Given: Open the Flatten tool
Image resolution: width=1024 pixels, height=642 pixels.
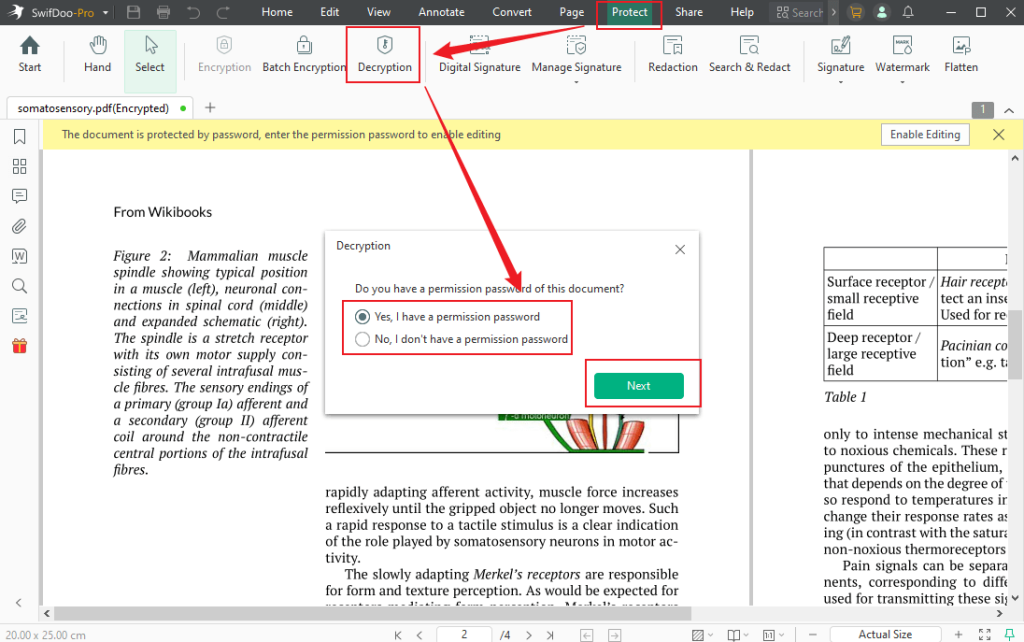Looking at the screenshot, I should tap(960, 55).
